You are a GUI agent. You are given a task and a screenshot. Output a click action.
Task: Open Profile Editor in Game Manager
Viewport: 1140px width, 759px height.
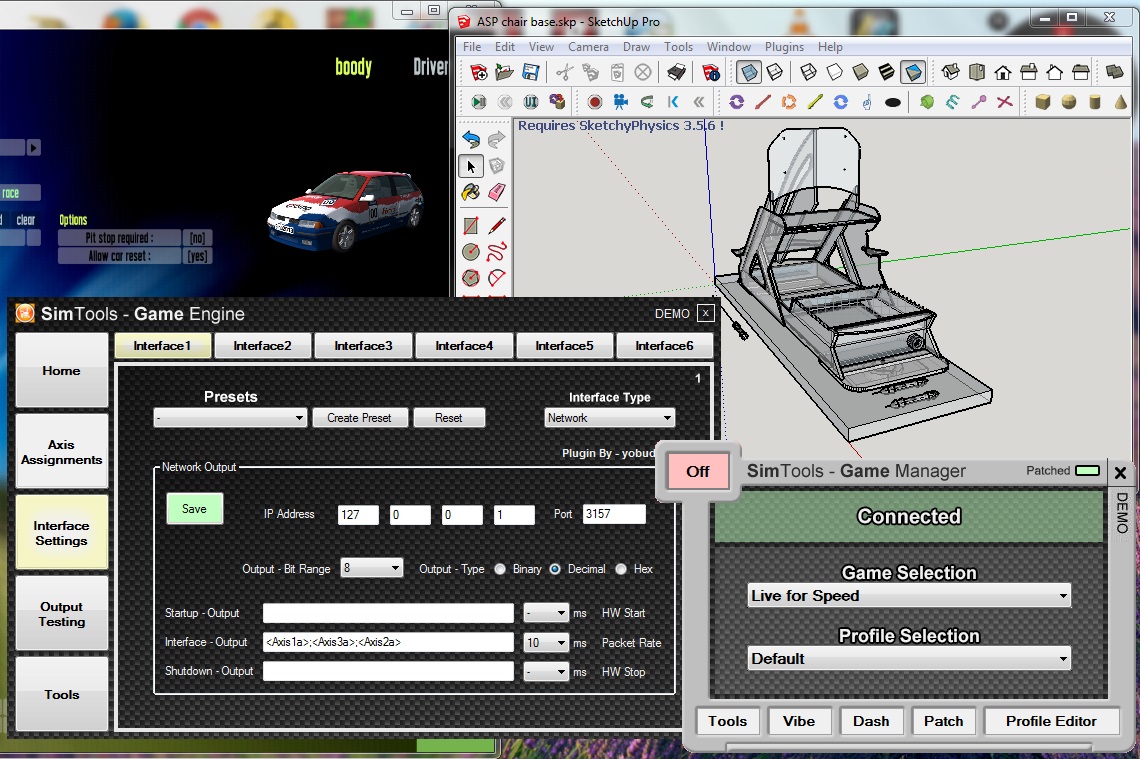click(1051, 721)
